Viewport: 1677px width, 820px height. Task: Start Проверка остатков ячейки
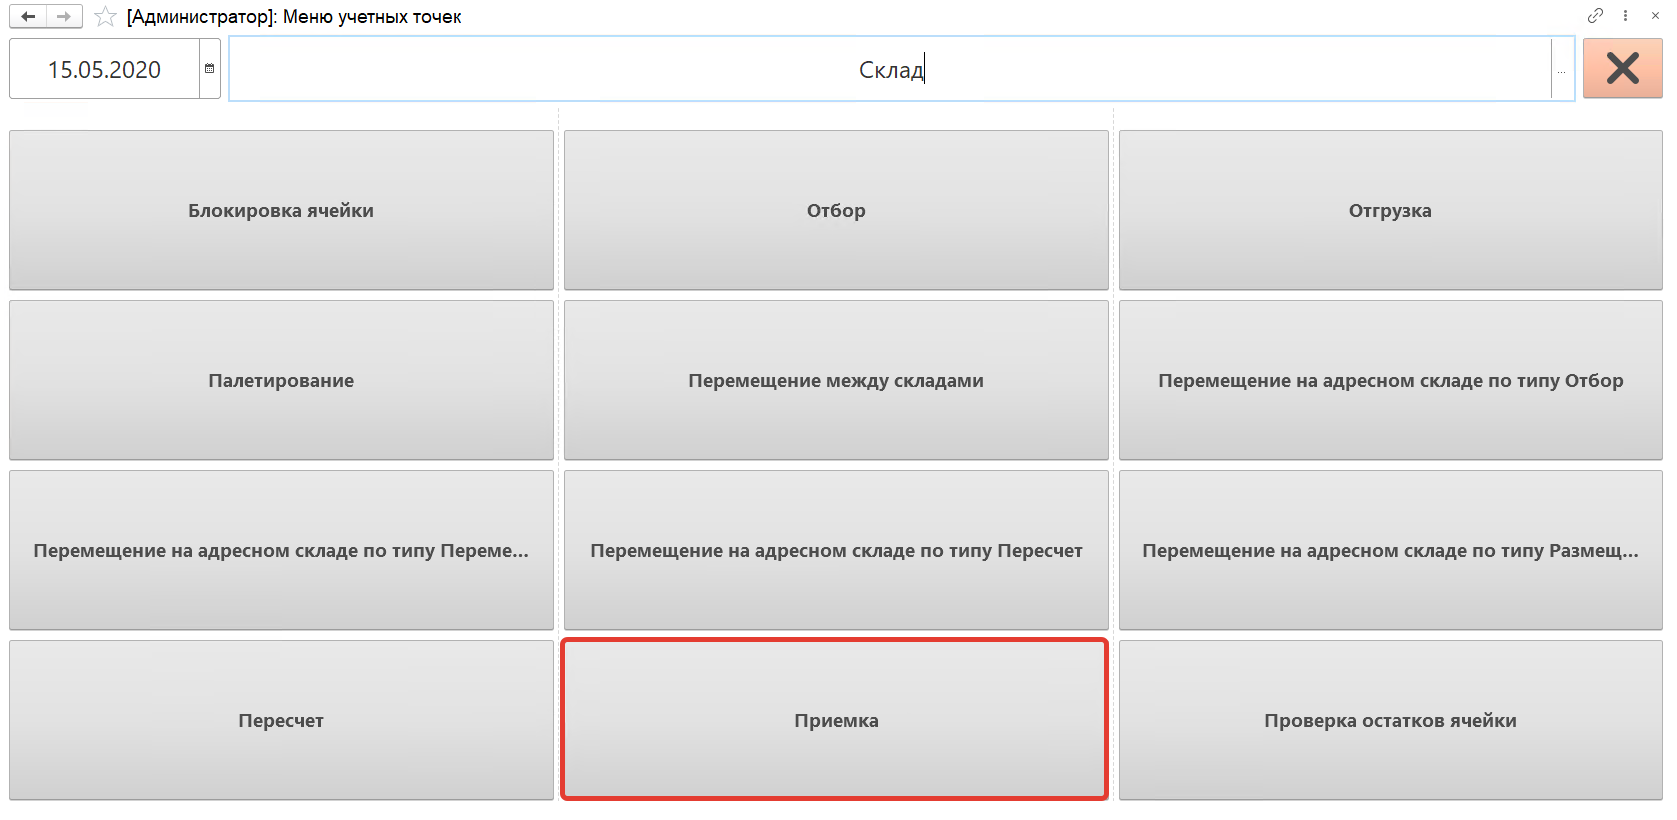click(1390, 720)
